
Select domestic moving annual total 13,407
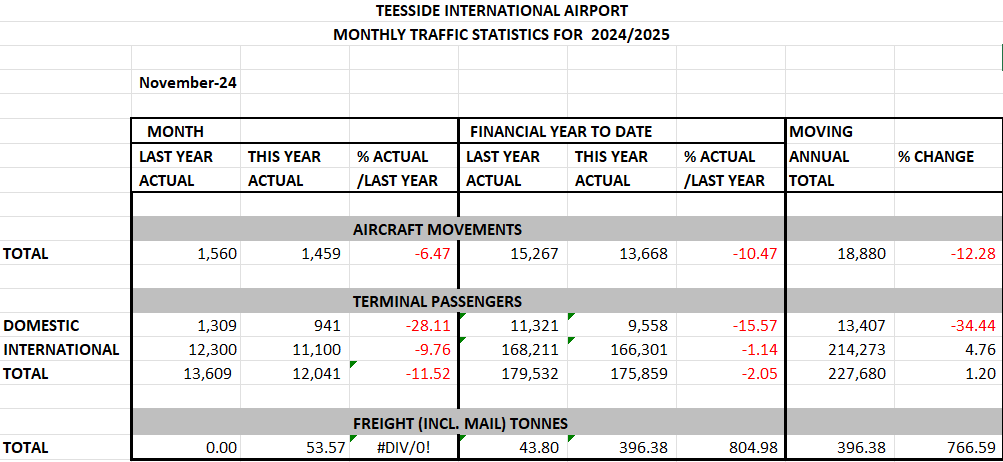click(x=840, y=326)
